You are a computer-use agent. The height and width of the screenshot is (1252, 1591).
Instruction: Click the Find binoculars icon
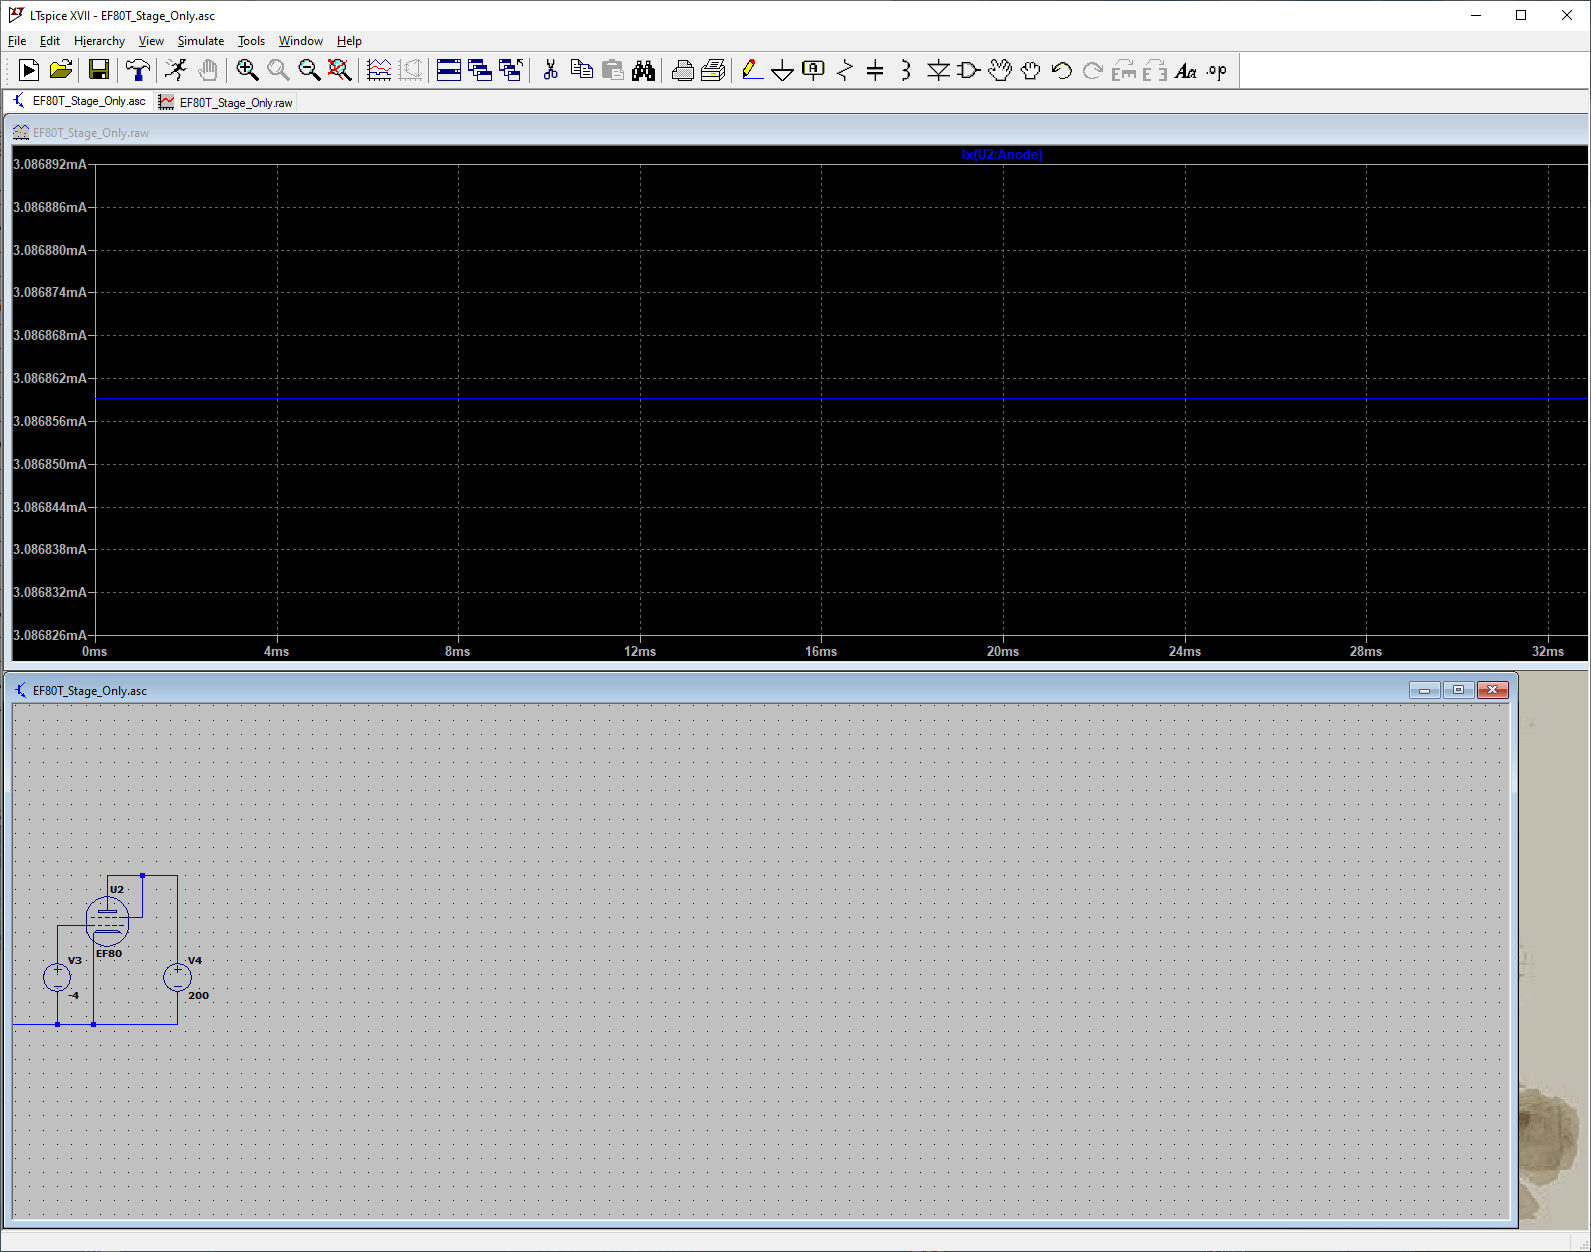pos(643,70)
